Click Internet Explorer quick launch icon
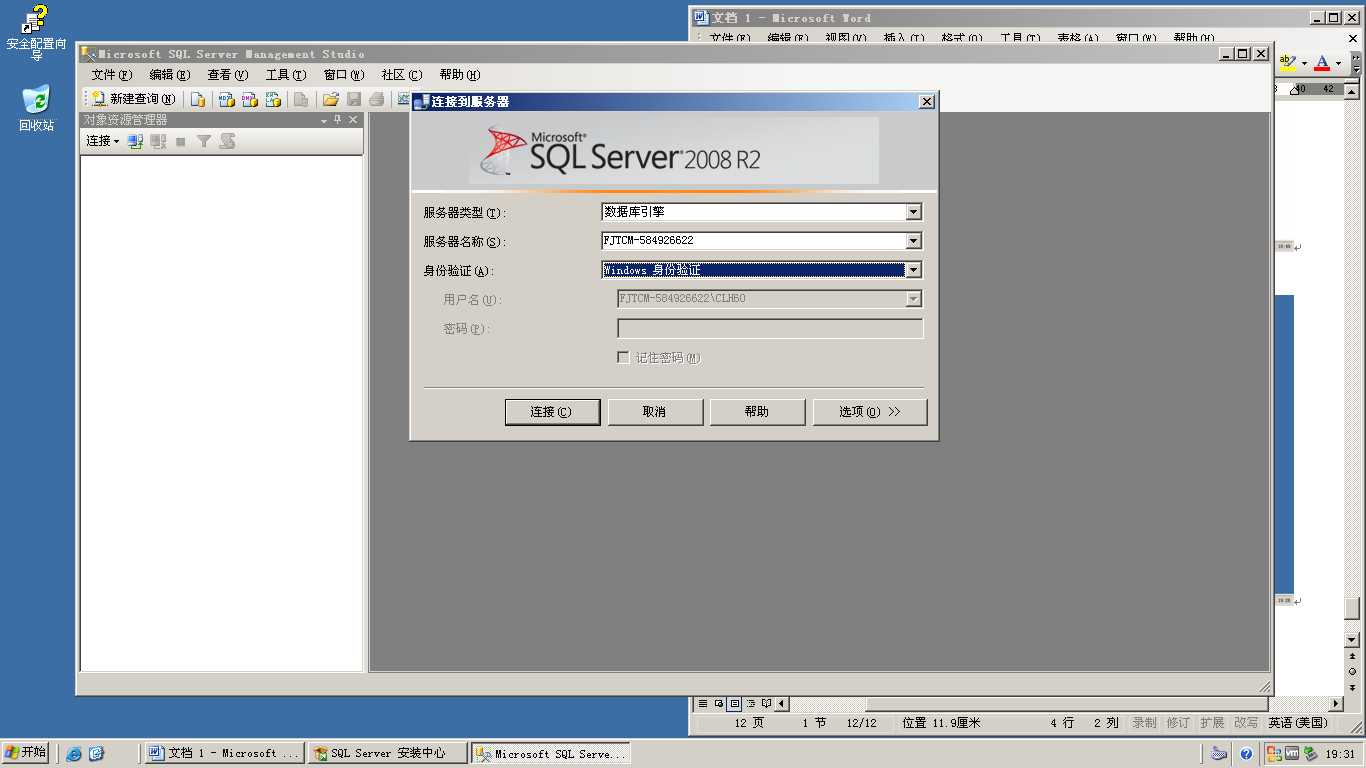Image resolution: width=1366 pixels, height=768 pixels. tap(73, 754)
